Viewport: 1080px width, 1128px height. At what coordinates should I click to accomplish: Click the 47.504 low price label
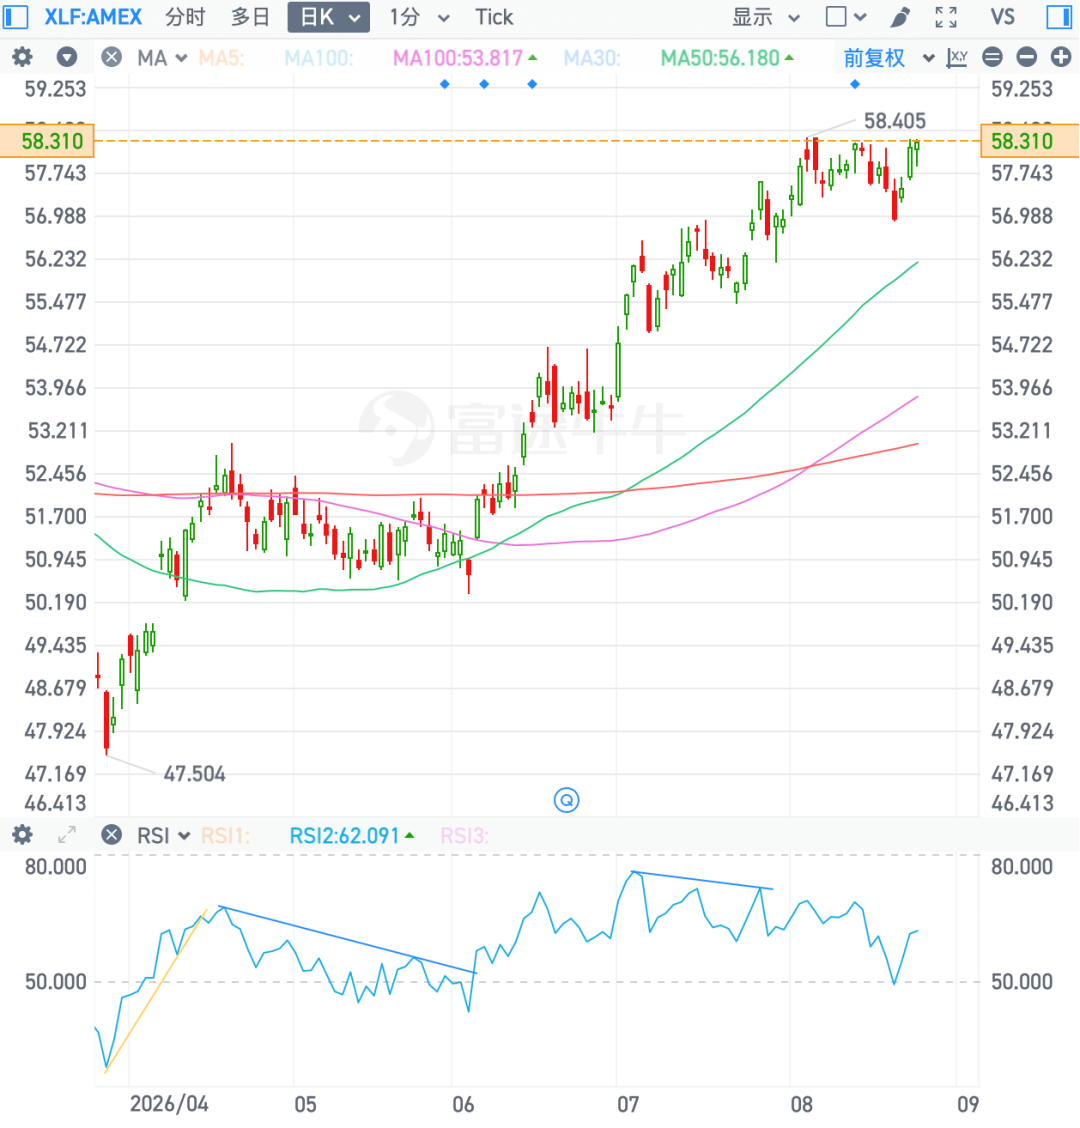pos(194,774)
